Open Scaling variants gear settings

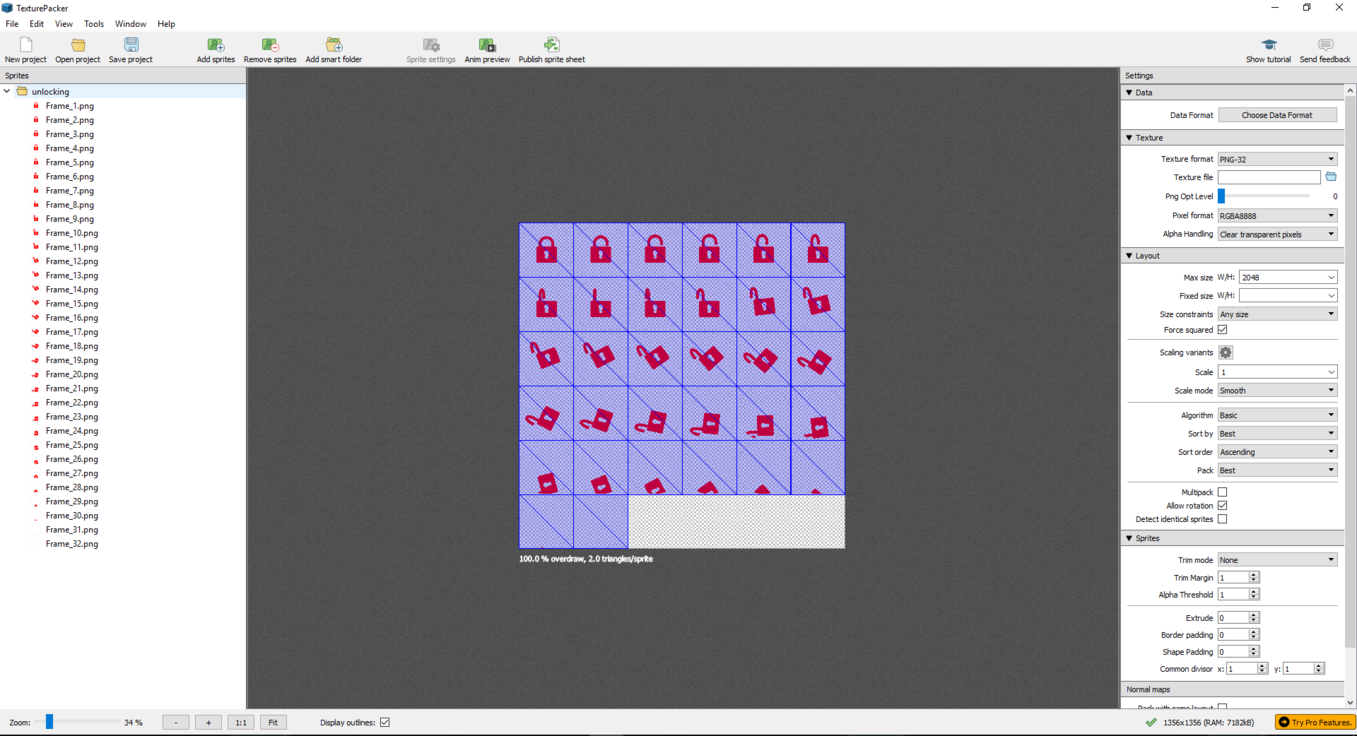1226,353
